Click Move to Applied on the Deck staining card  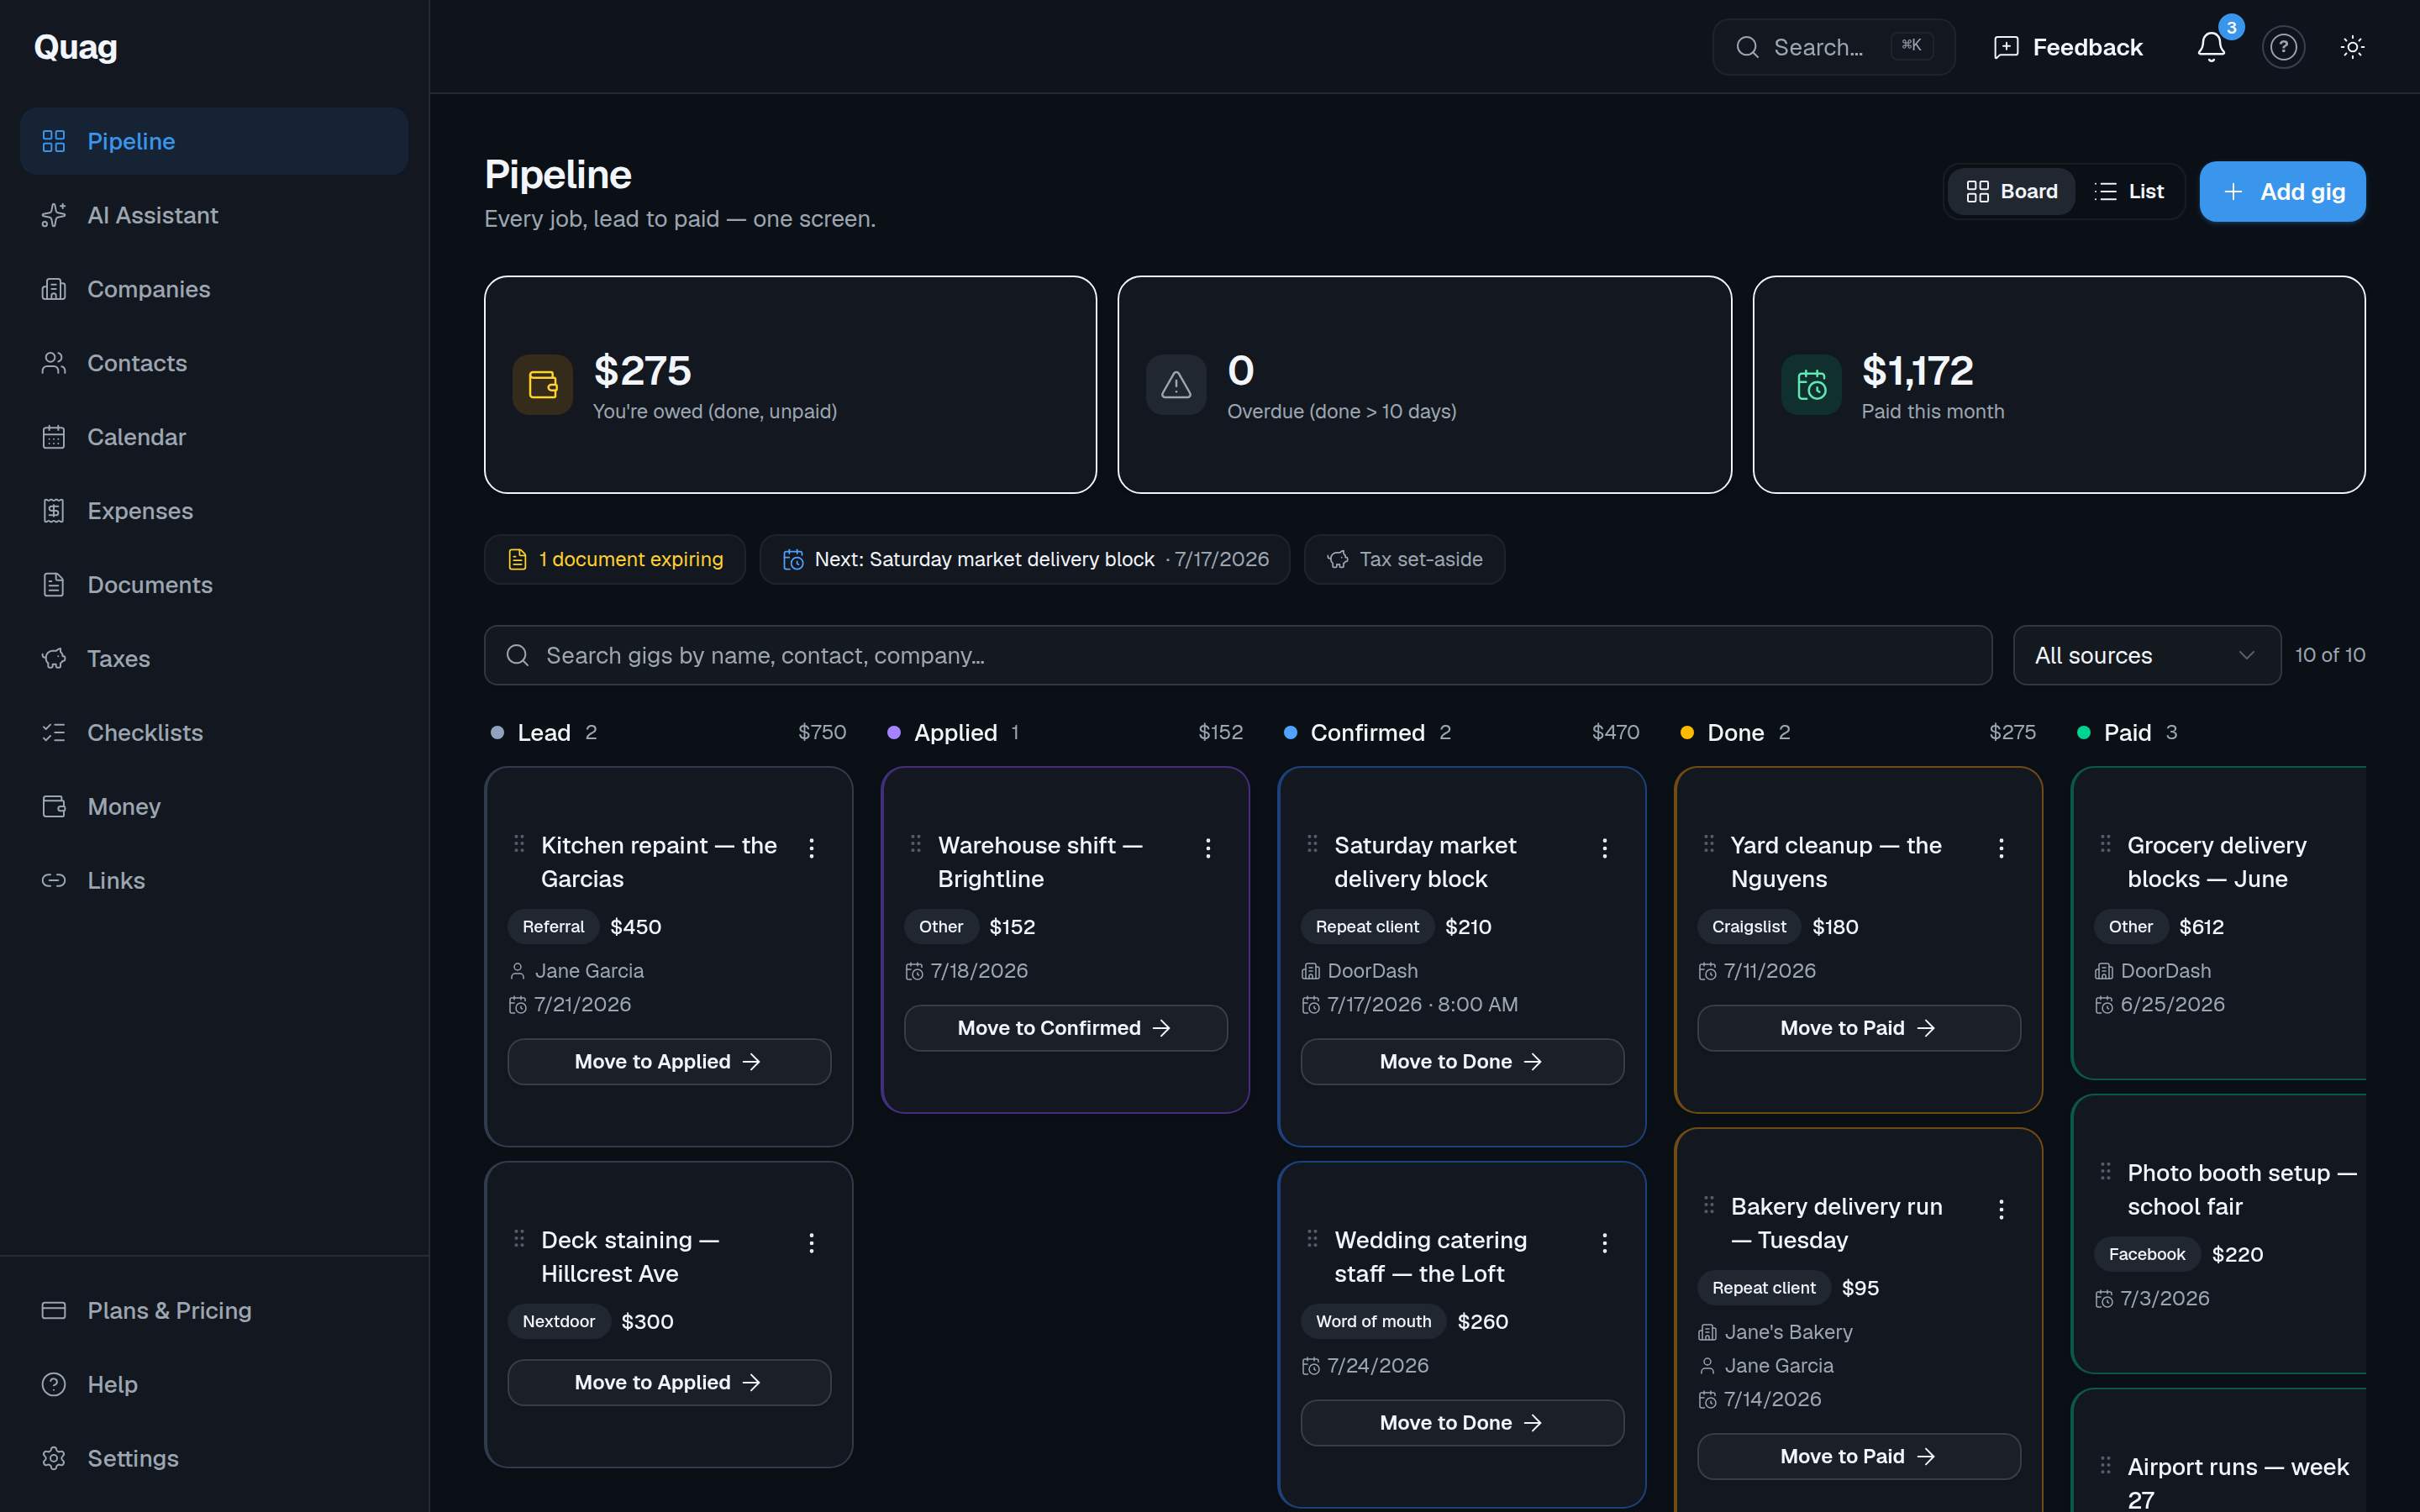coord(669,1383)
